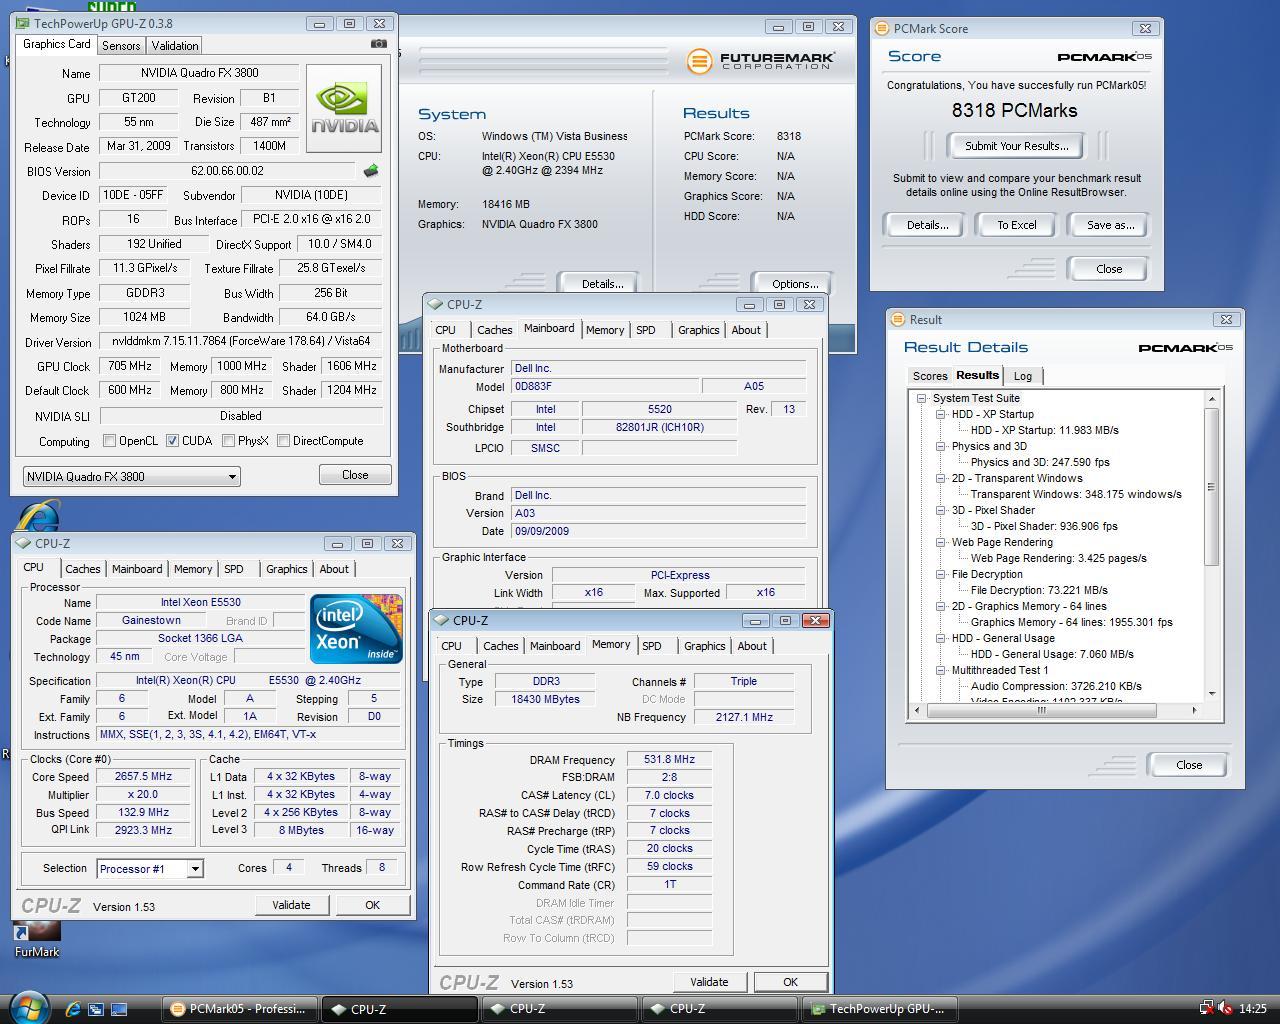Click the Futuremark Corporation logo
Image resolution: width=1280 pixels, height=1024 pixels.
pos(761,61)
